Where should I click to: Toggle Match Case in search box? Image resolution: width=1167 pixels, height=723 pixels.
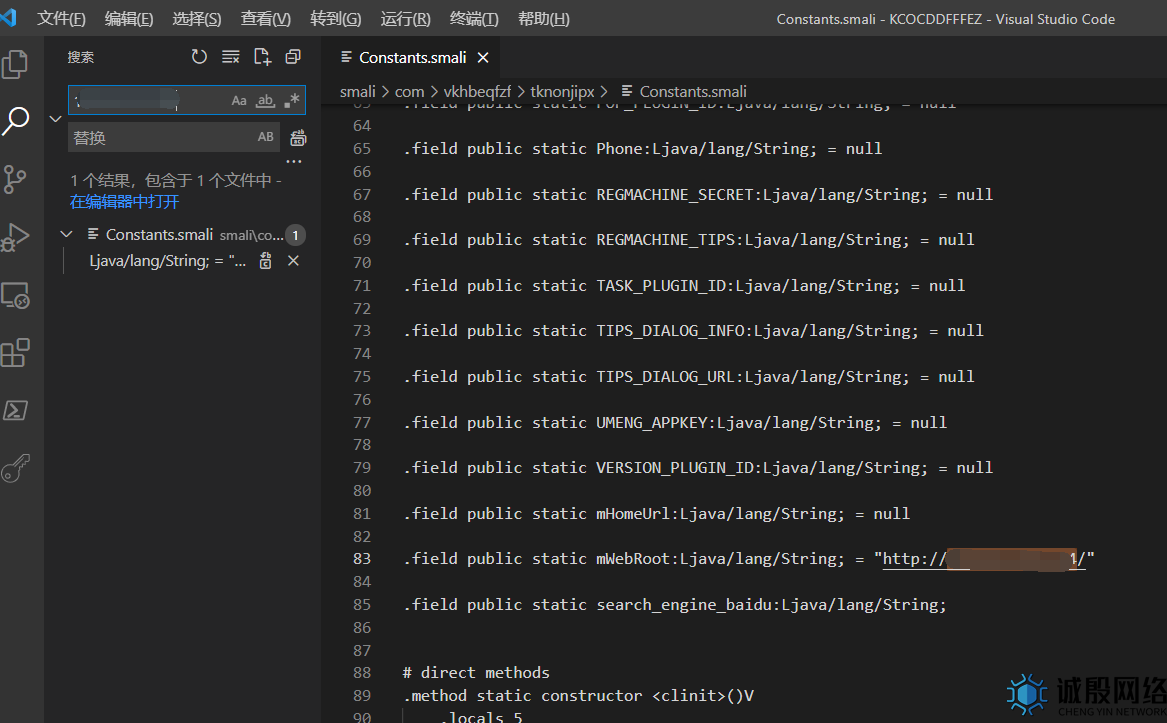point(239,100)
